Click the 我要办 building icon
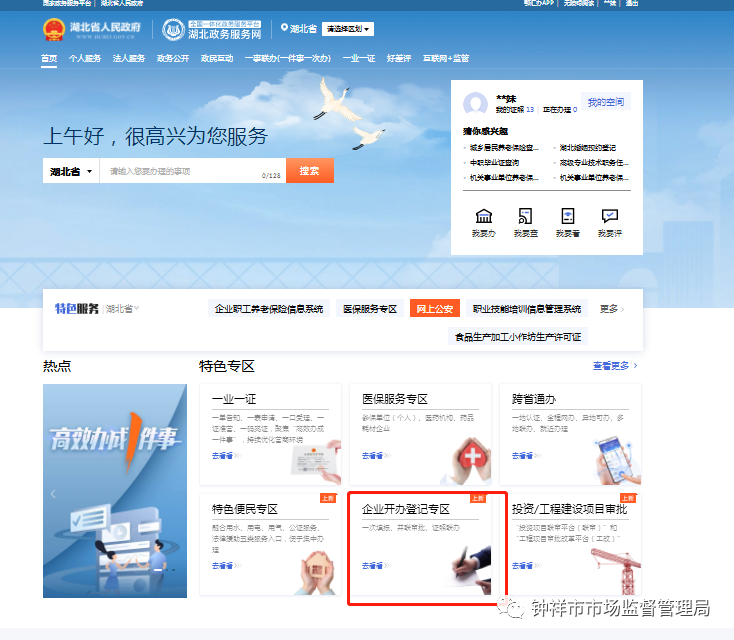The width and height of the screenshot is (734, 640). (x=484, y=216)
